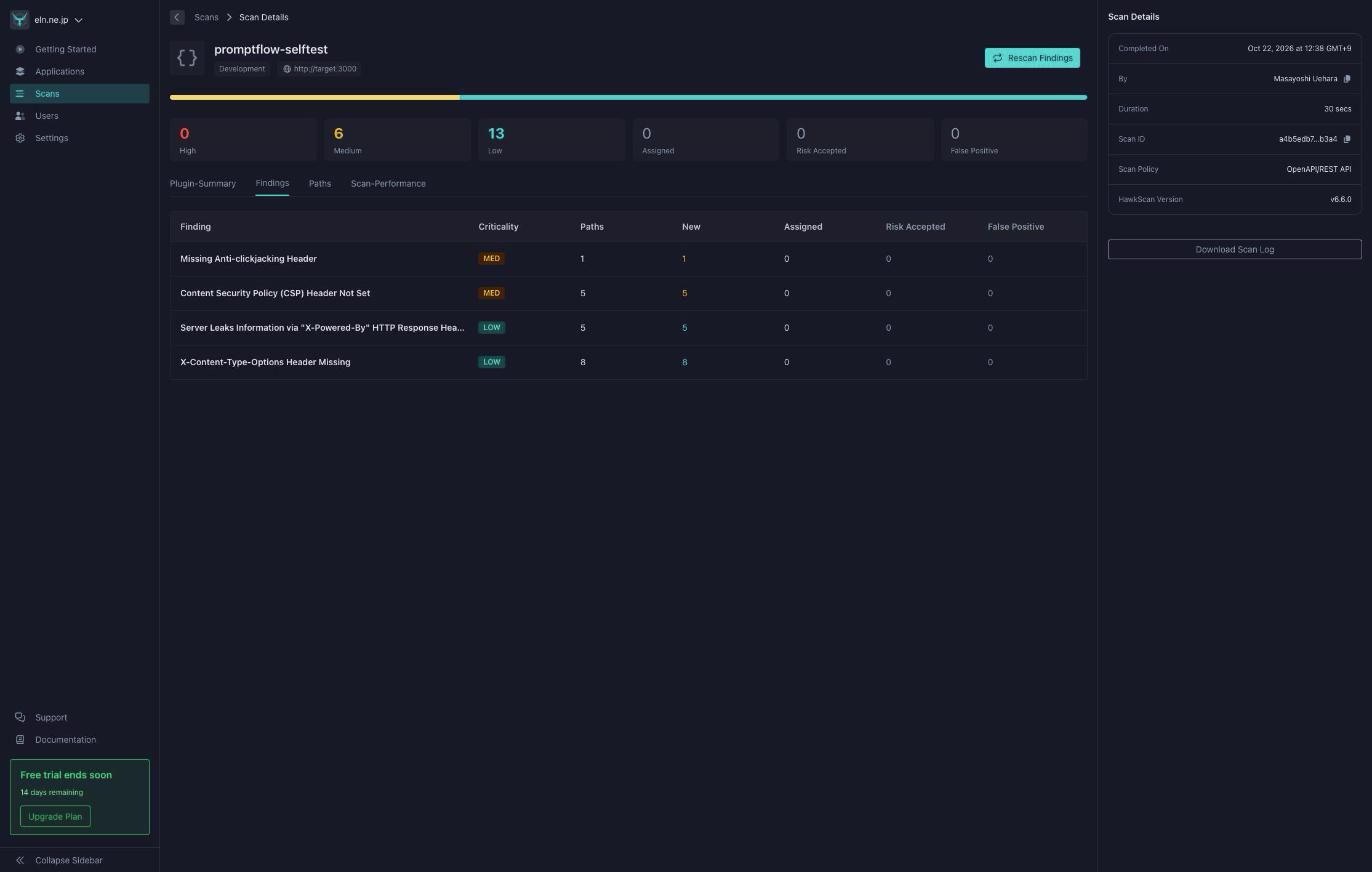The height and width of the screenshot is (872, 1372).
Task: Click the yellow medium-severity segment of the bar
Action: 315,98
